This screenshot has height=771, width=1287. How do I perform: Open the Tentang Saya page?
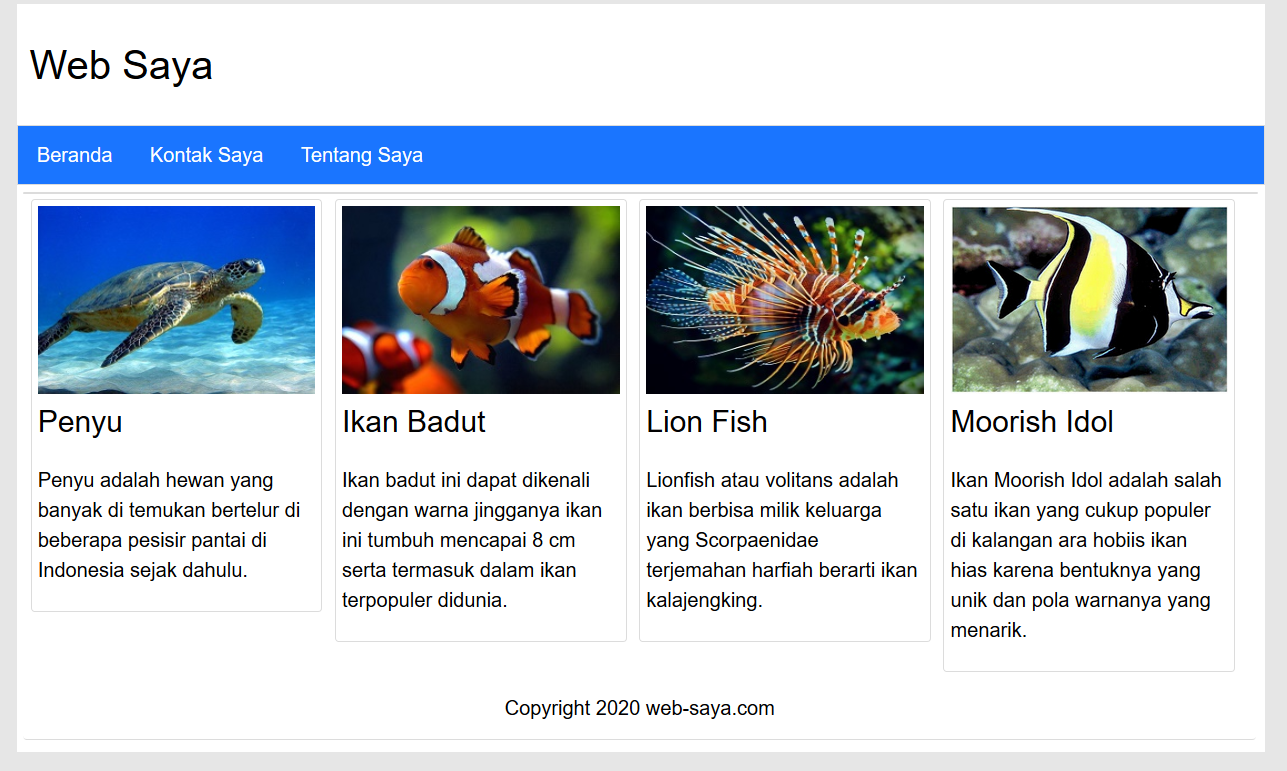tap(362, 155)
